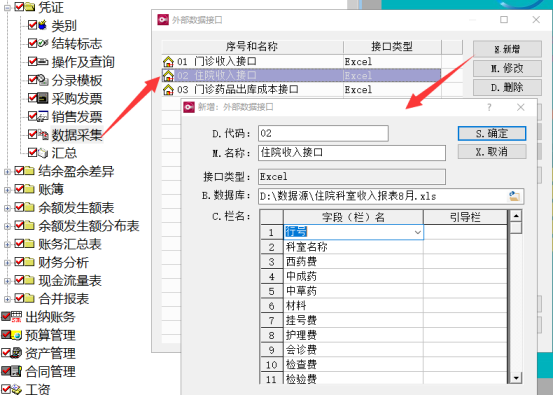Image resolution: width=553 pixels, height=395 pixels.
Task: Uncheck the 分录模板 checkbox
Action: click(x=32, y=80)
